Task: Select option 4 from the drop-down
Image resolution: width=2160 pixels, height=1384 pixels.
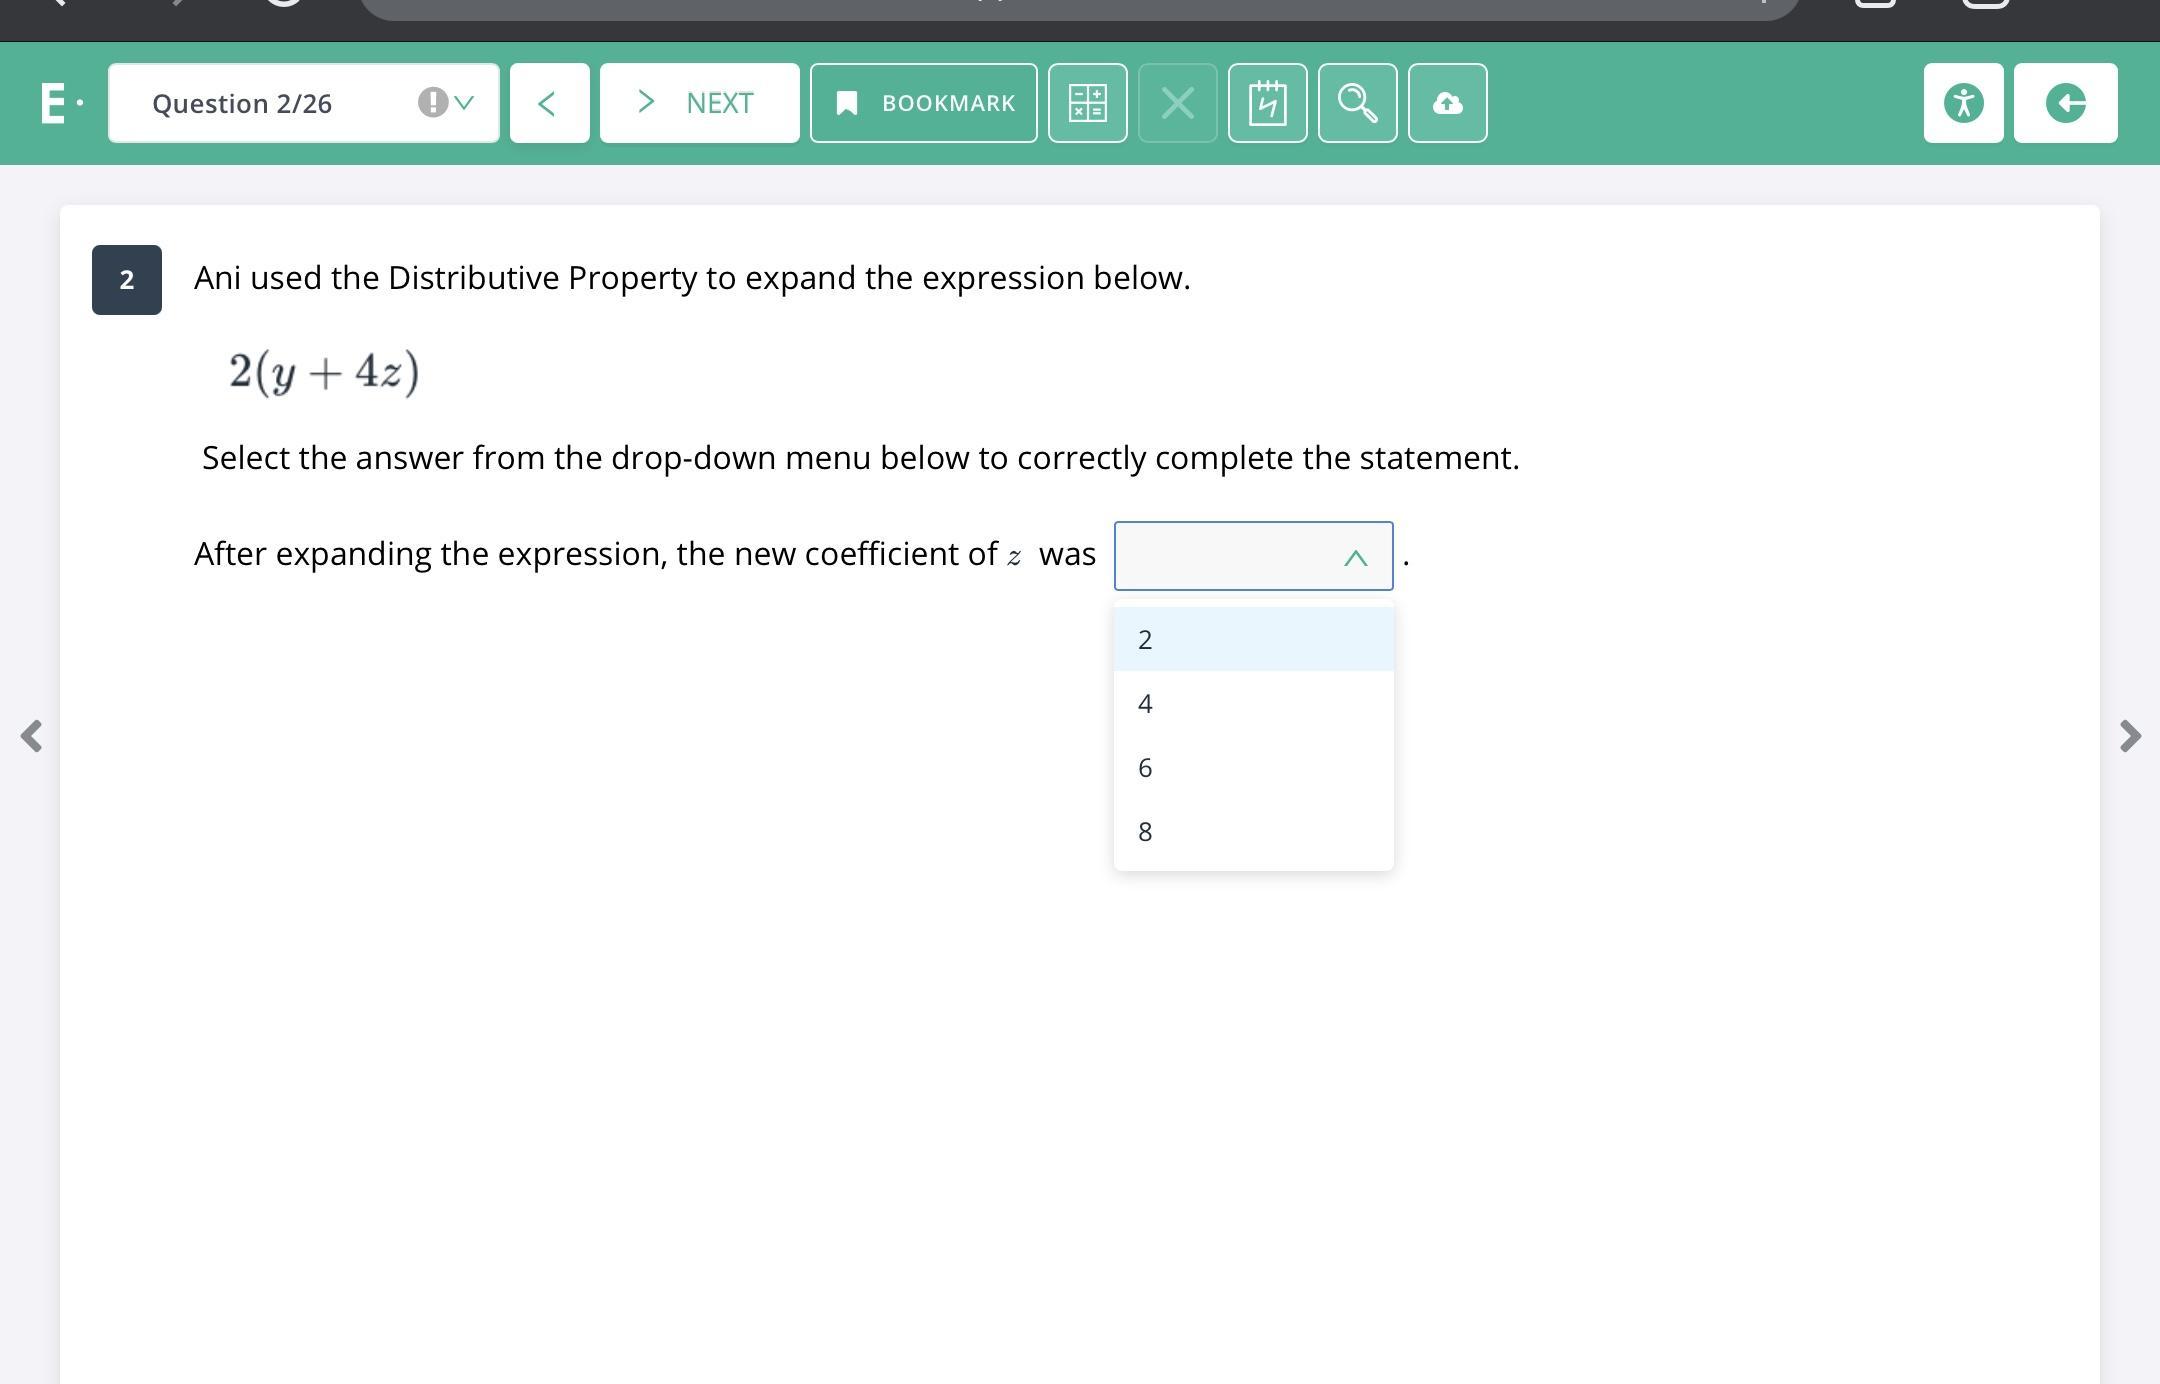Action: (x=1253, y=704)
